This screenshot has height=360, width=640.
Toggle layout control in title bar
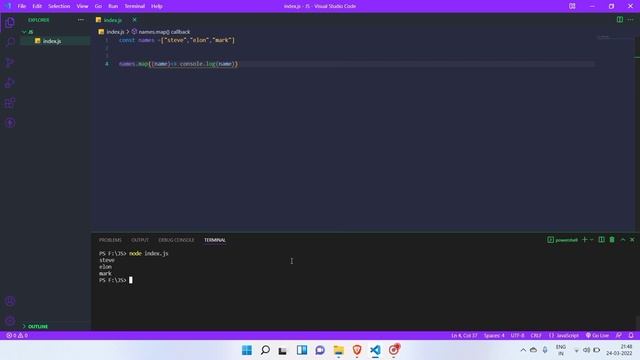point(572,6)
